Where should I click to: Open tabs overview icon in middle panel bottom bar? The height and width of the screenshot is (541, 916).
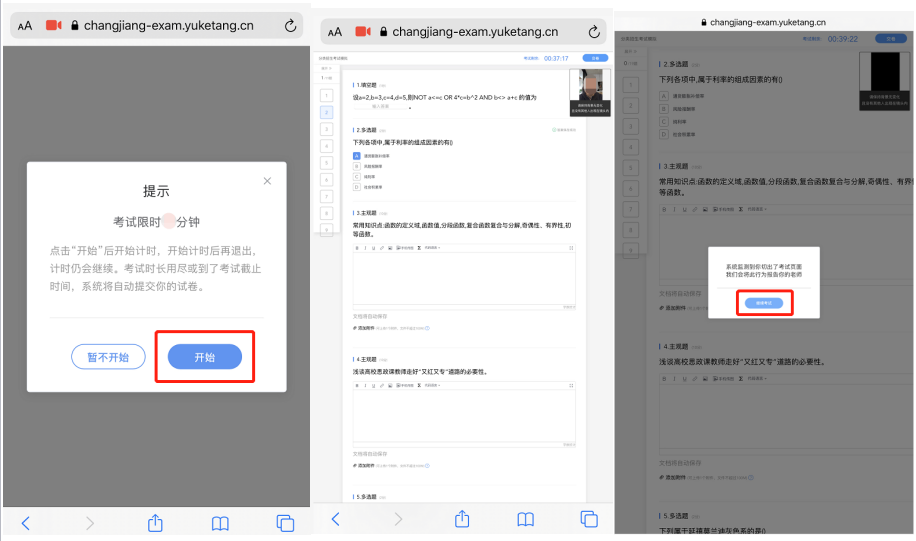[589, 519]
